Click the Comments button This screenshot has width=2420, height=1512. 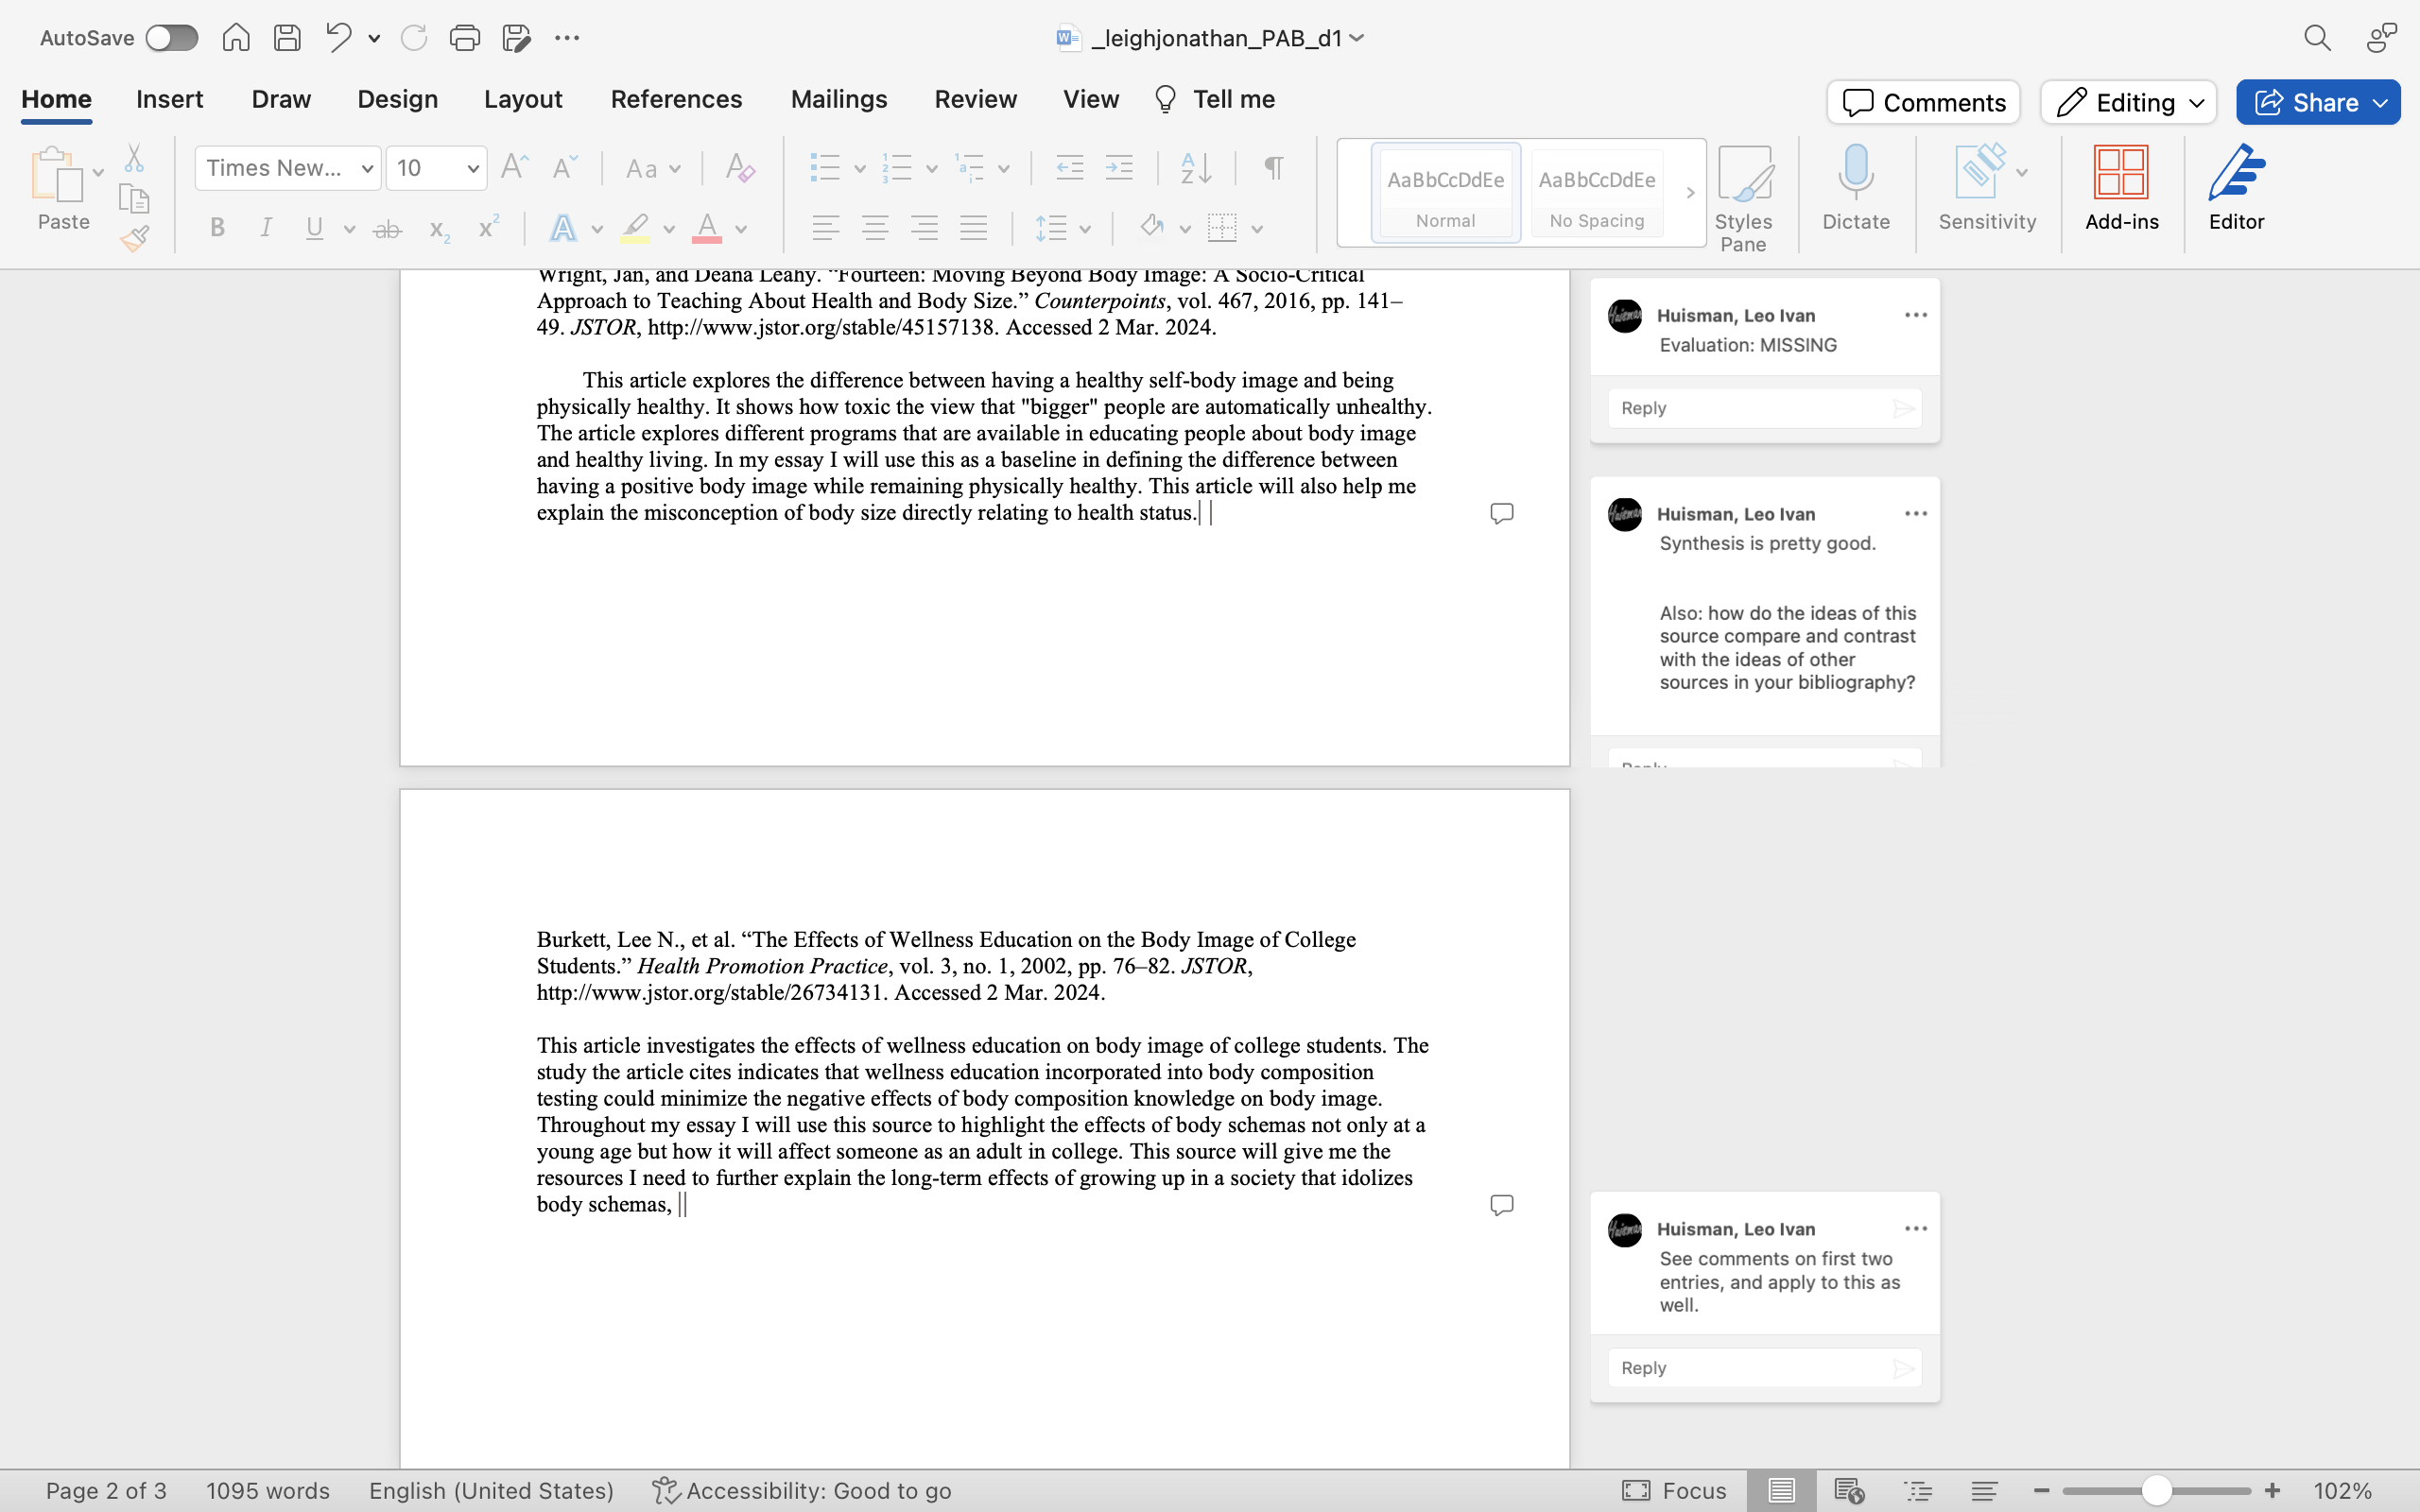pos(1922,102)
